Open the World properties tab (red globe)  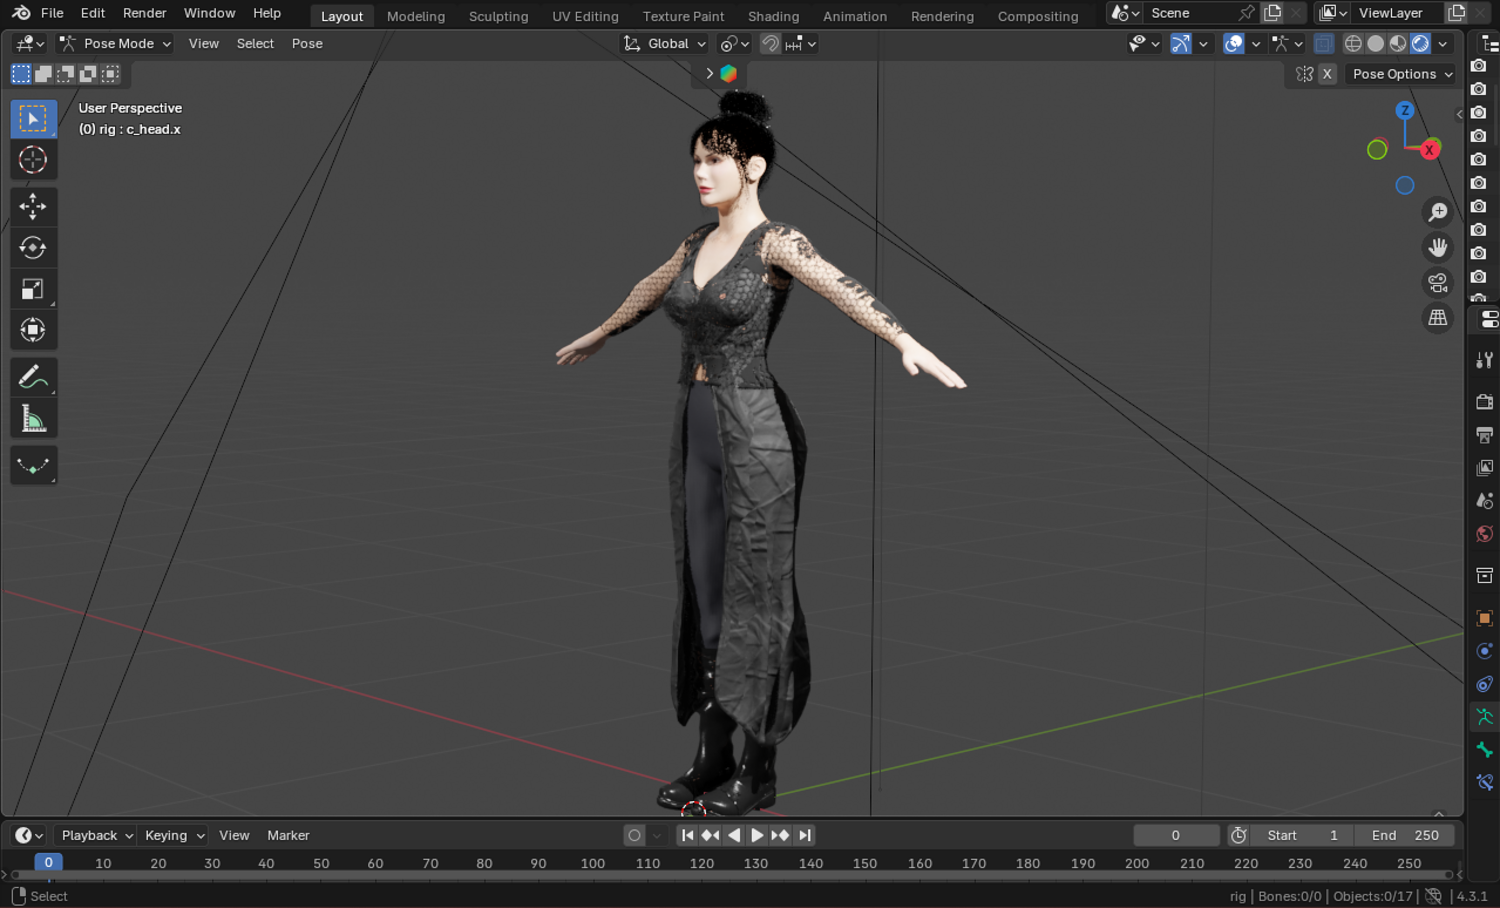coord(1485,534)
